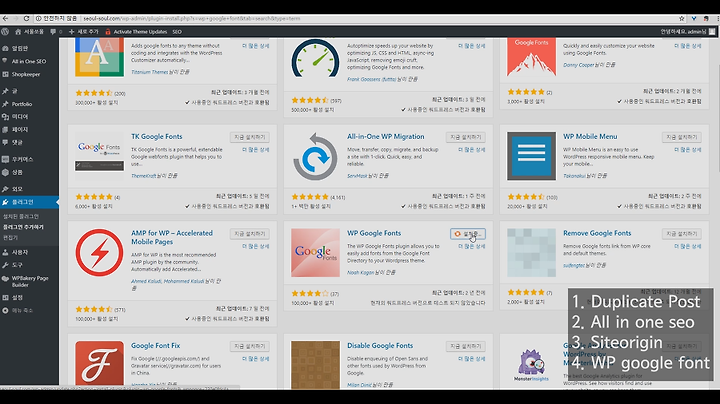
Task: Click the Tools wrench icon in the sidebar
Action: coord(6,265)
